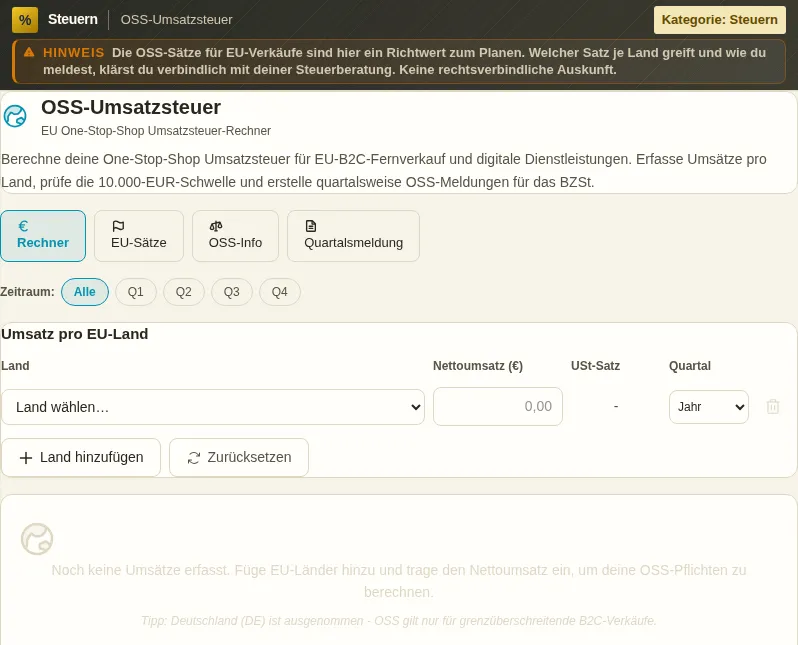798x645 pixels.
Task: Click the OSS-Umsatzsteuer breadcrumb text
Action: pos(177,20)
